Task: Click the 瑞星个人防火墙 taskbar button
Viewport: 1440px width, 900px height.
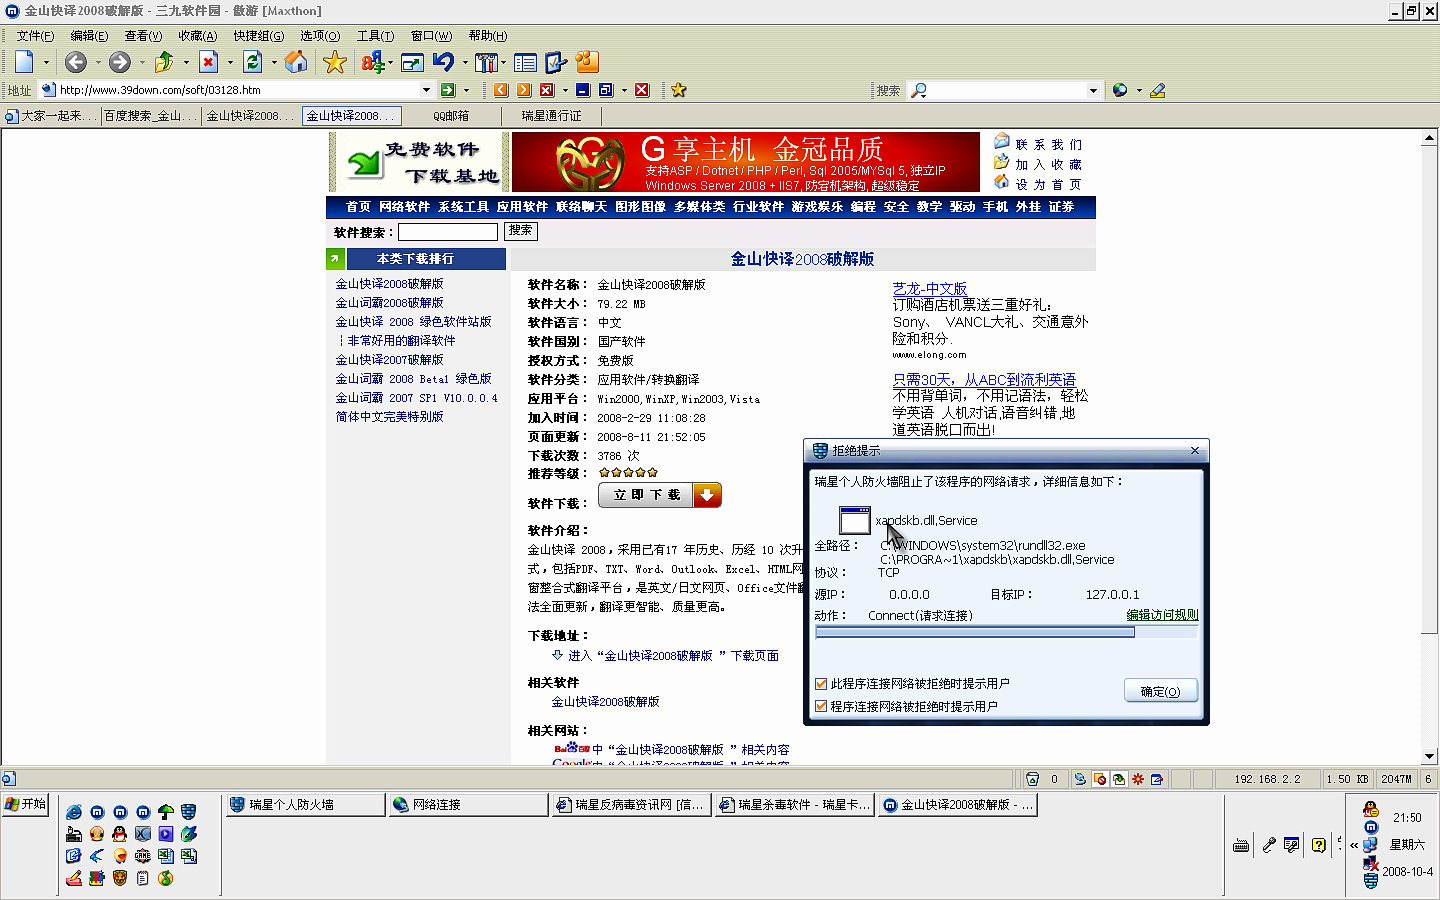Action: 304,805
